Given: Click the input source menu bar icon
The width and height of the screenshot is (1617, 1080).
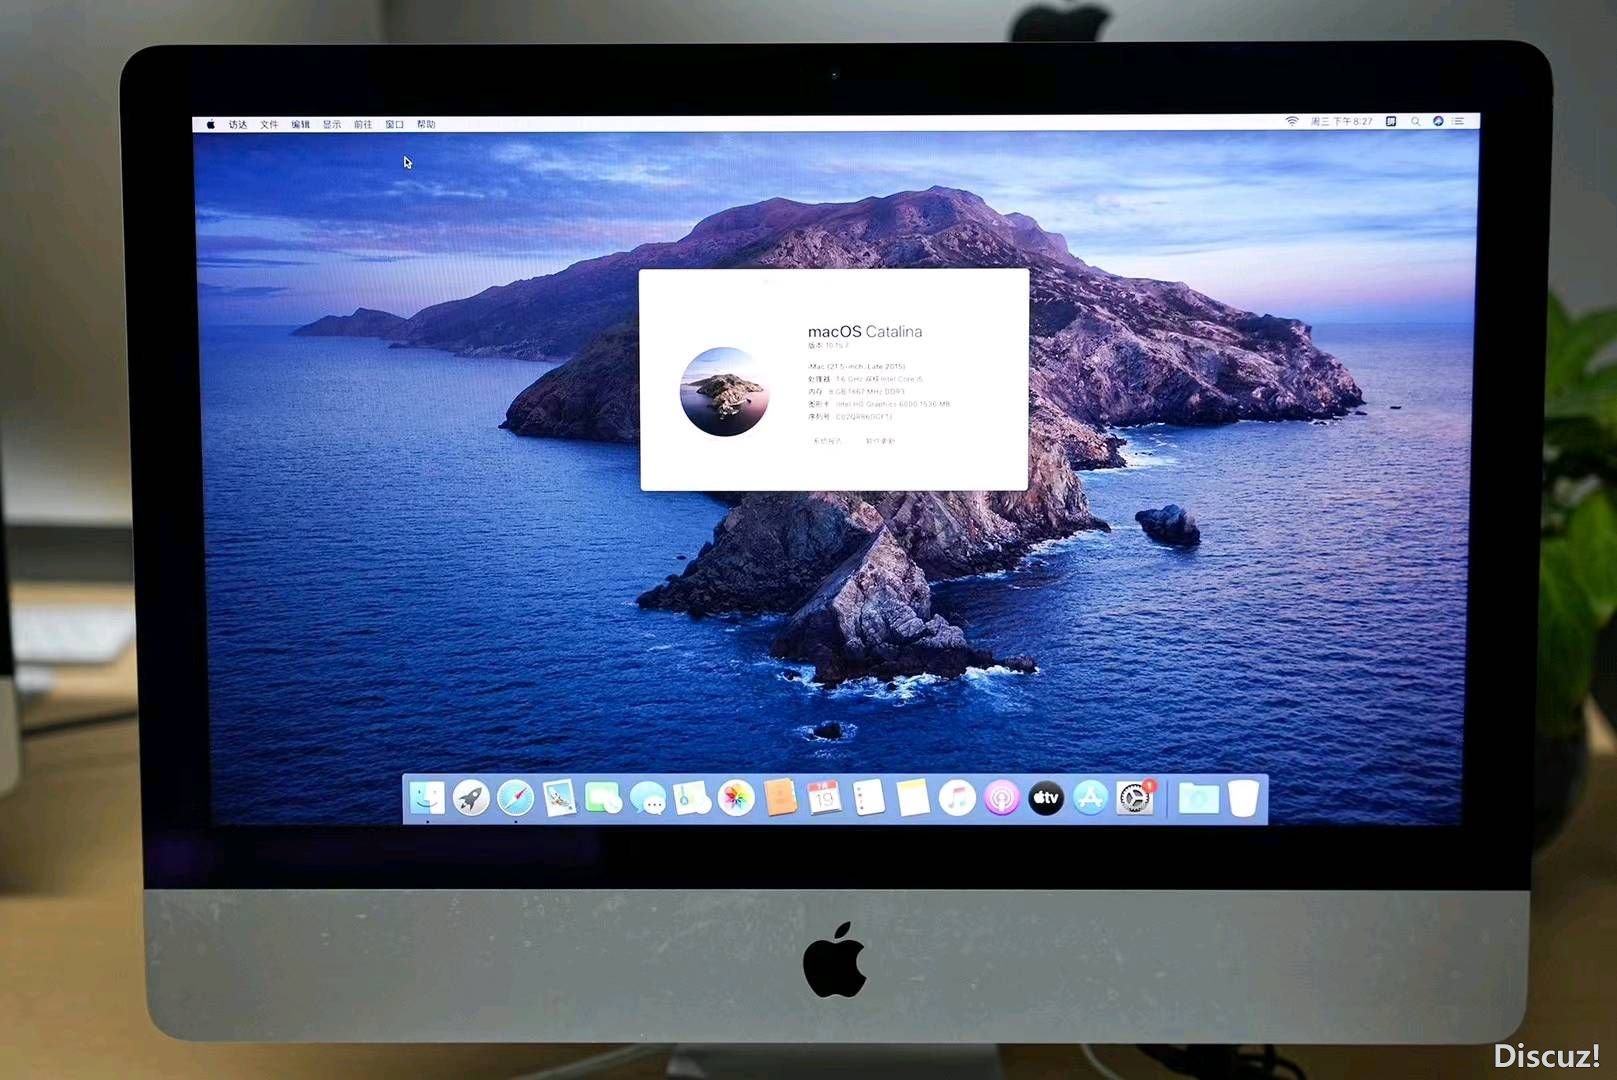Looking at the screenshot, I should point(1391,121).
